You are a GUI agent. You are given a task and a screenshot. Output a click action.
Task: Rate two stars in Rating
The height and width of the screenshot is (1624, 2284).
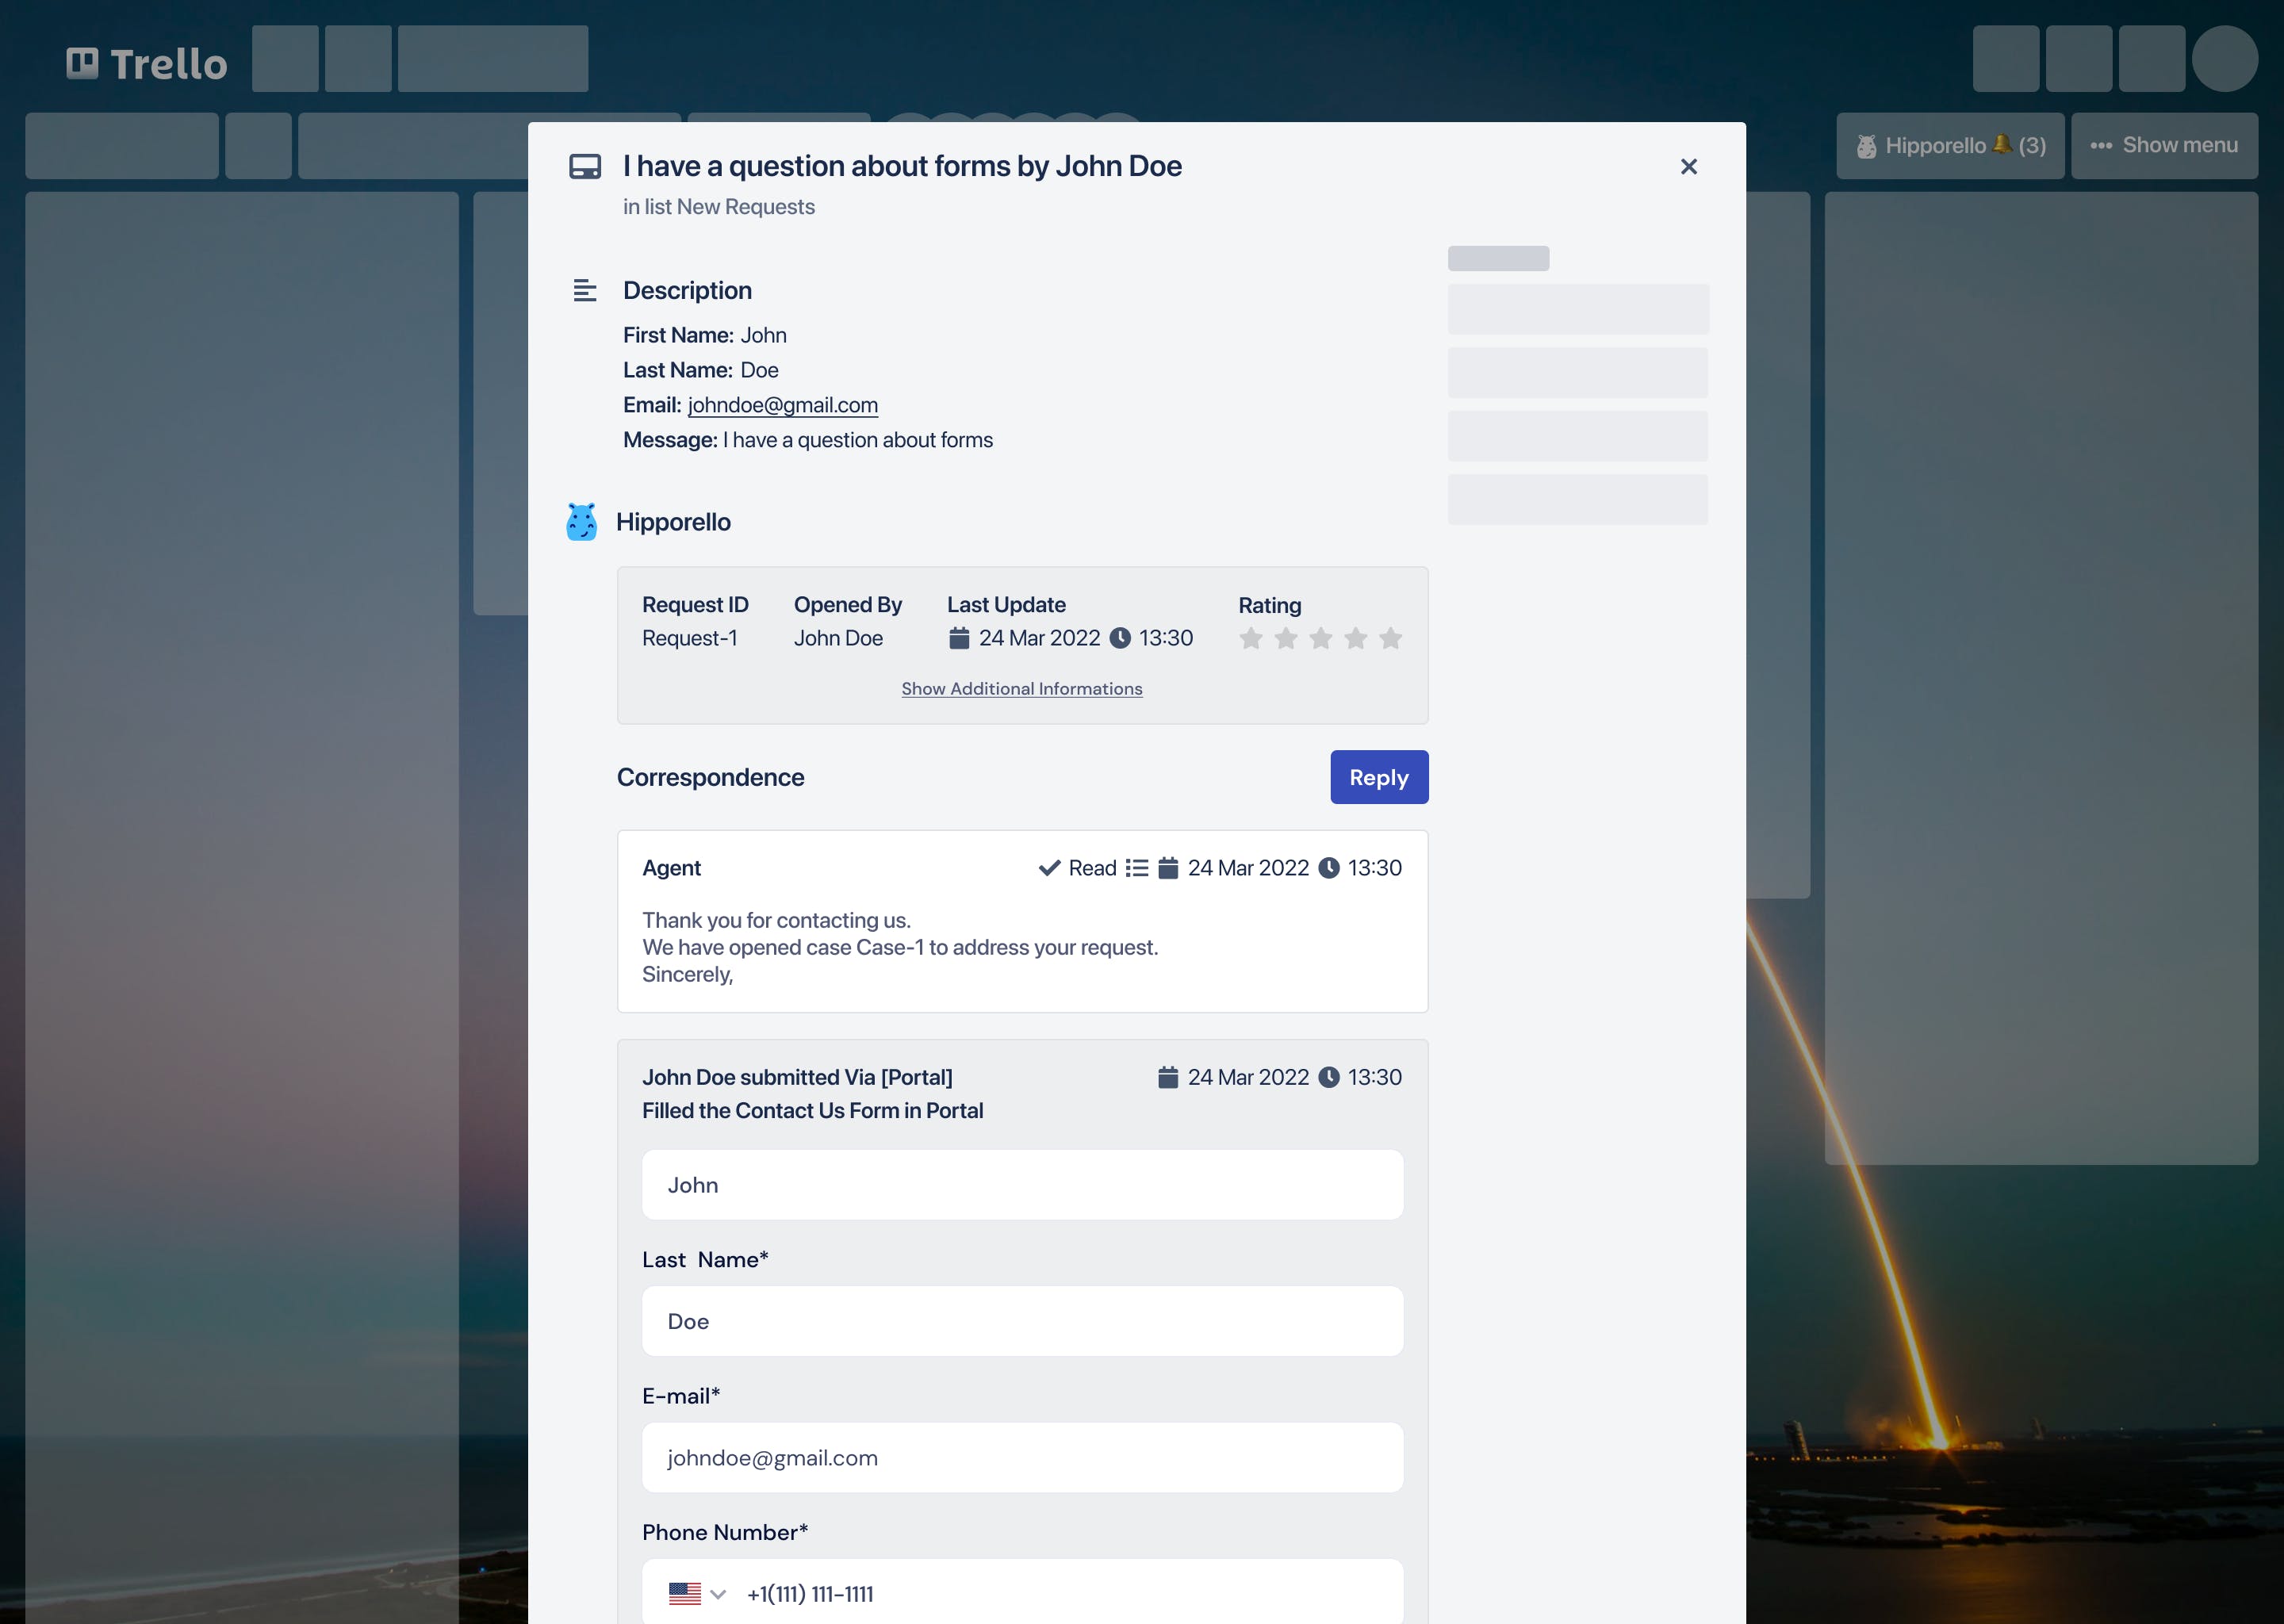[1286, 638]
